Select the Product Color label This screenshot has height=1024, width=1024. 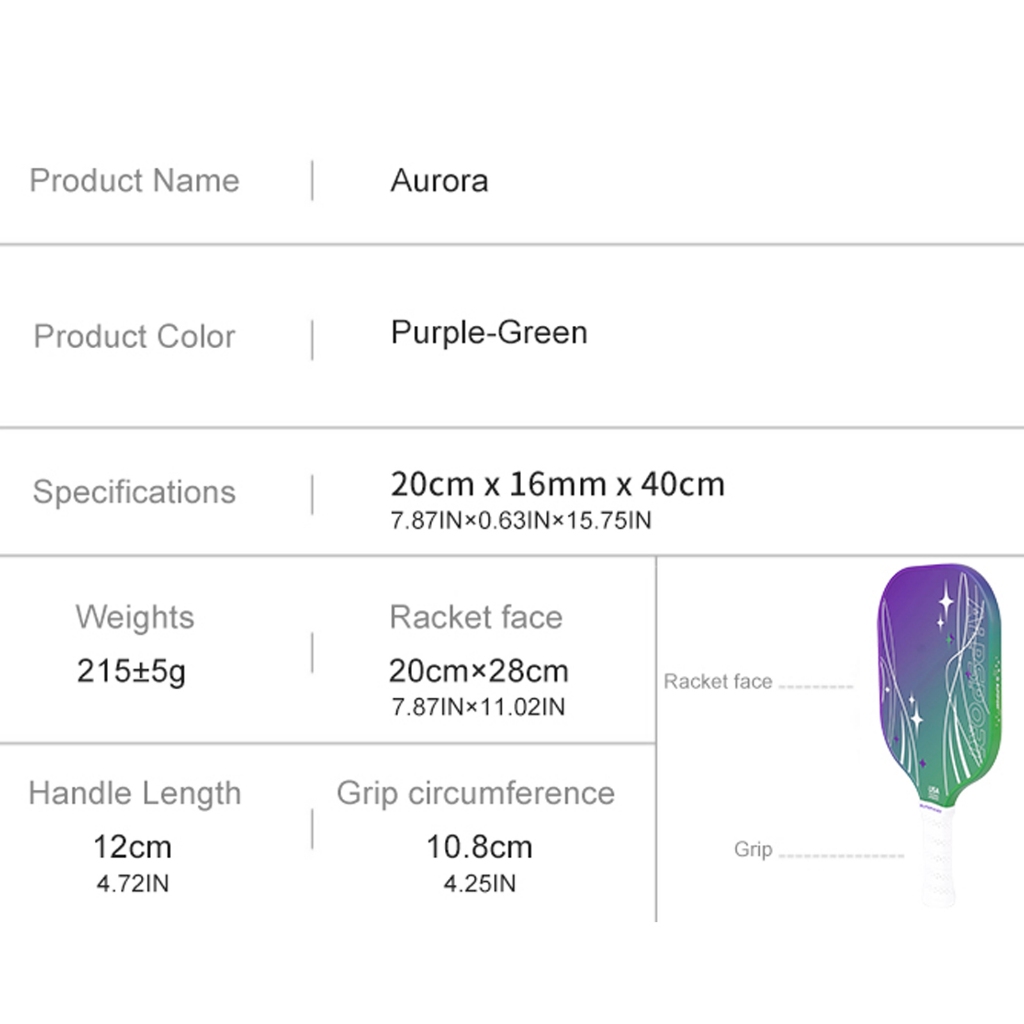tap(134, 336)
